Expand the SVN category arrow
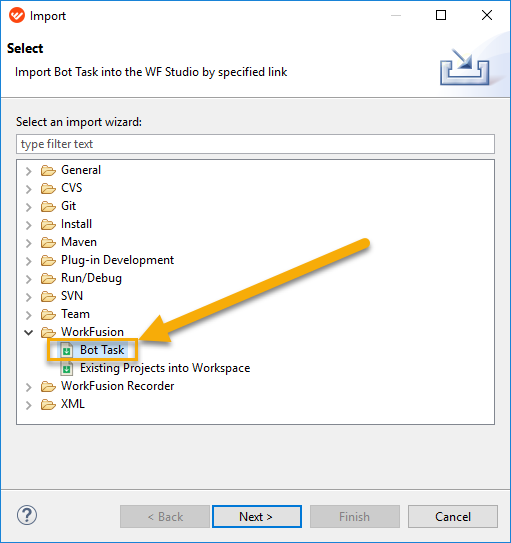Screen dimensions: 511x543 [29, 297]
